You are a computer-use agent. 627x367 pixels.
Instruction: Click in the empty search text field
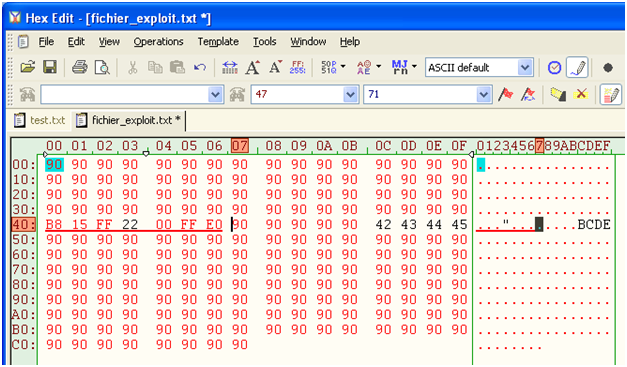124,95
